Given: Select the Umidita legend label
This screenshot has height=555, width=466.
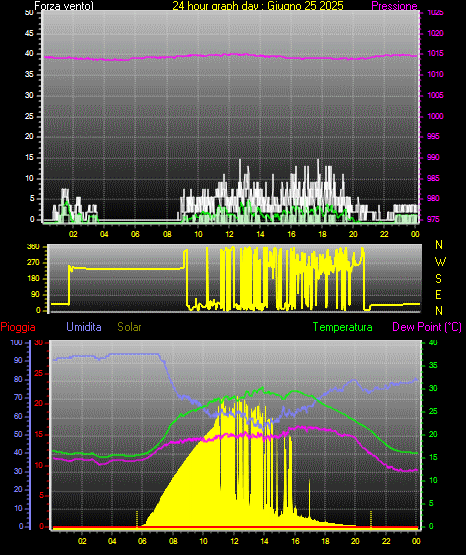Looking at the screenshot, I should pos(84,327).
